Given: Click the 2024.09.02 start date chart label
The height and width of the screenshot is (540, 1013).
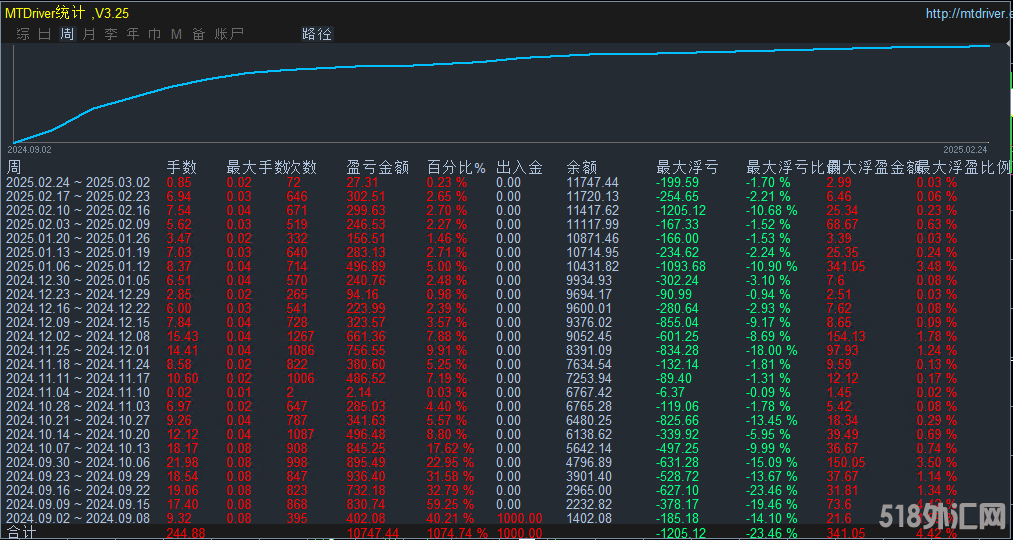Looking at the screenshot, I should (29, 149).
